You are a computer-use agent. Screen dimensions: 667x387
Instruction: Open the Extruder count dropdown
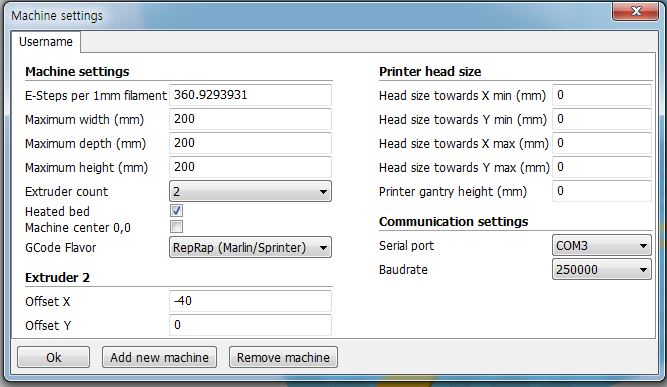(x=250, y=191)
